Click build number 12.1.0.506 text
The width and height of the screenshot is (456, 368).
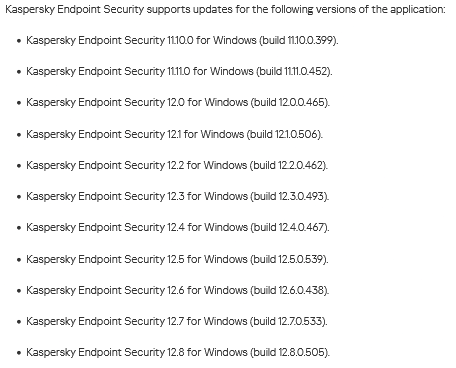click(x=296, y=134)
